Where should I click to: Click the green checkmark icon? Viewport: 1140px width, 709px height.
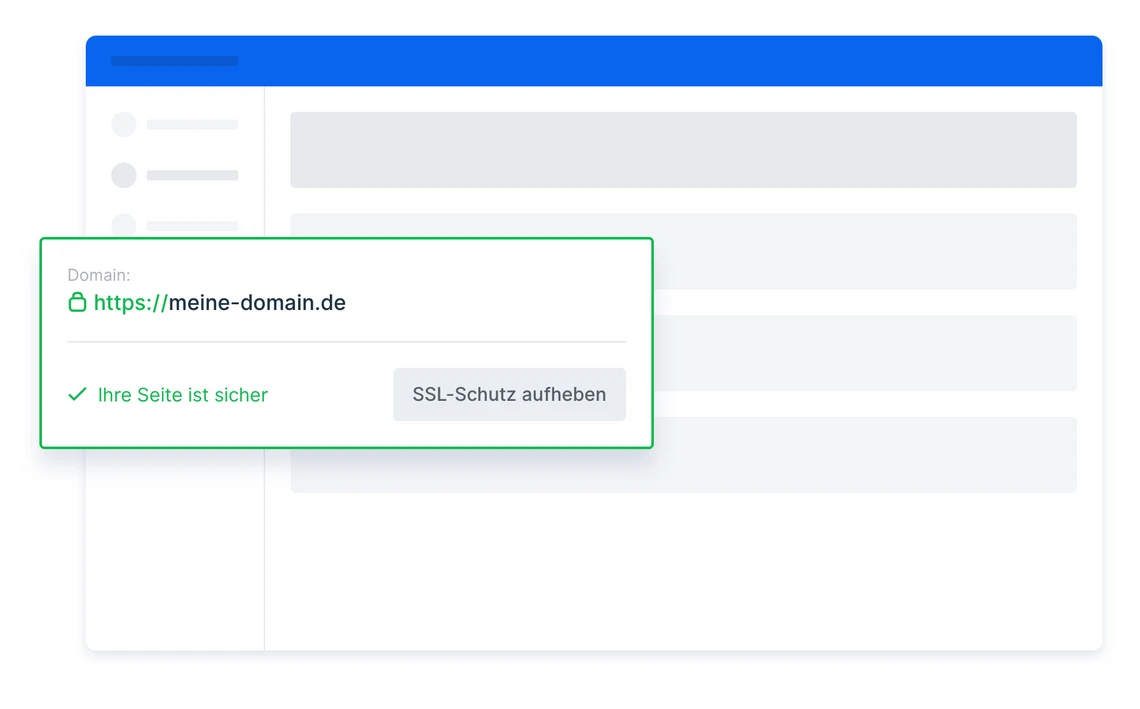coord(77,395)
